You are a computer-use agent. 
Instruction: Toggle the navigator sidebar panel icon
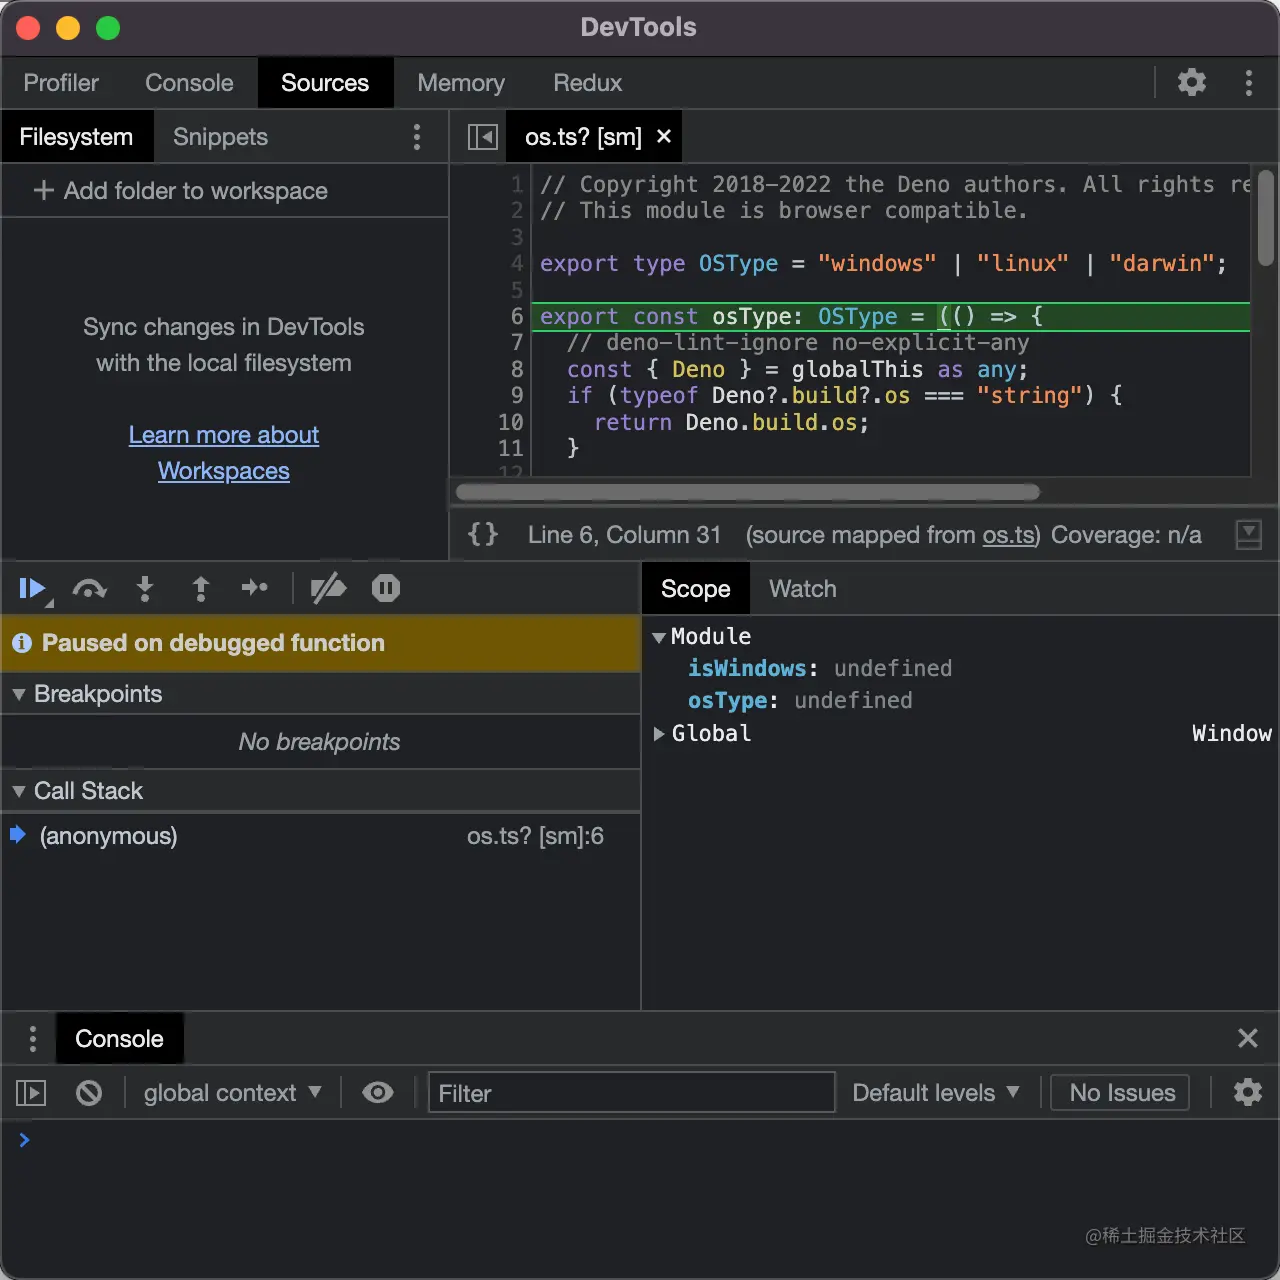click(x=483, y=137)
